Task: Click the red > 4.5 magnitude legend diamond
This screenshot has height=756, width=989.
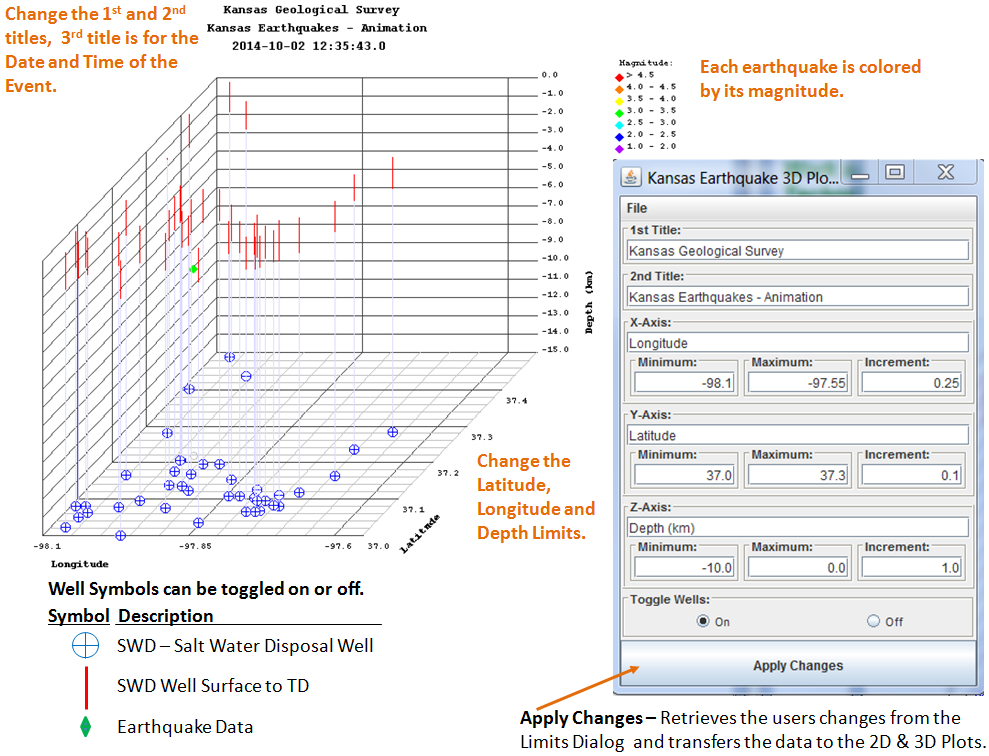Action: point(619,78)
